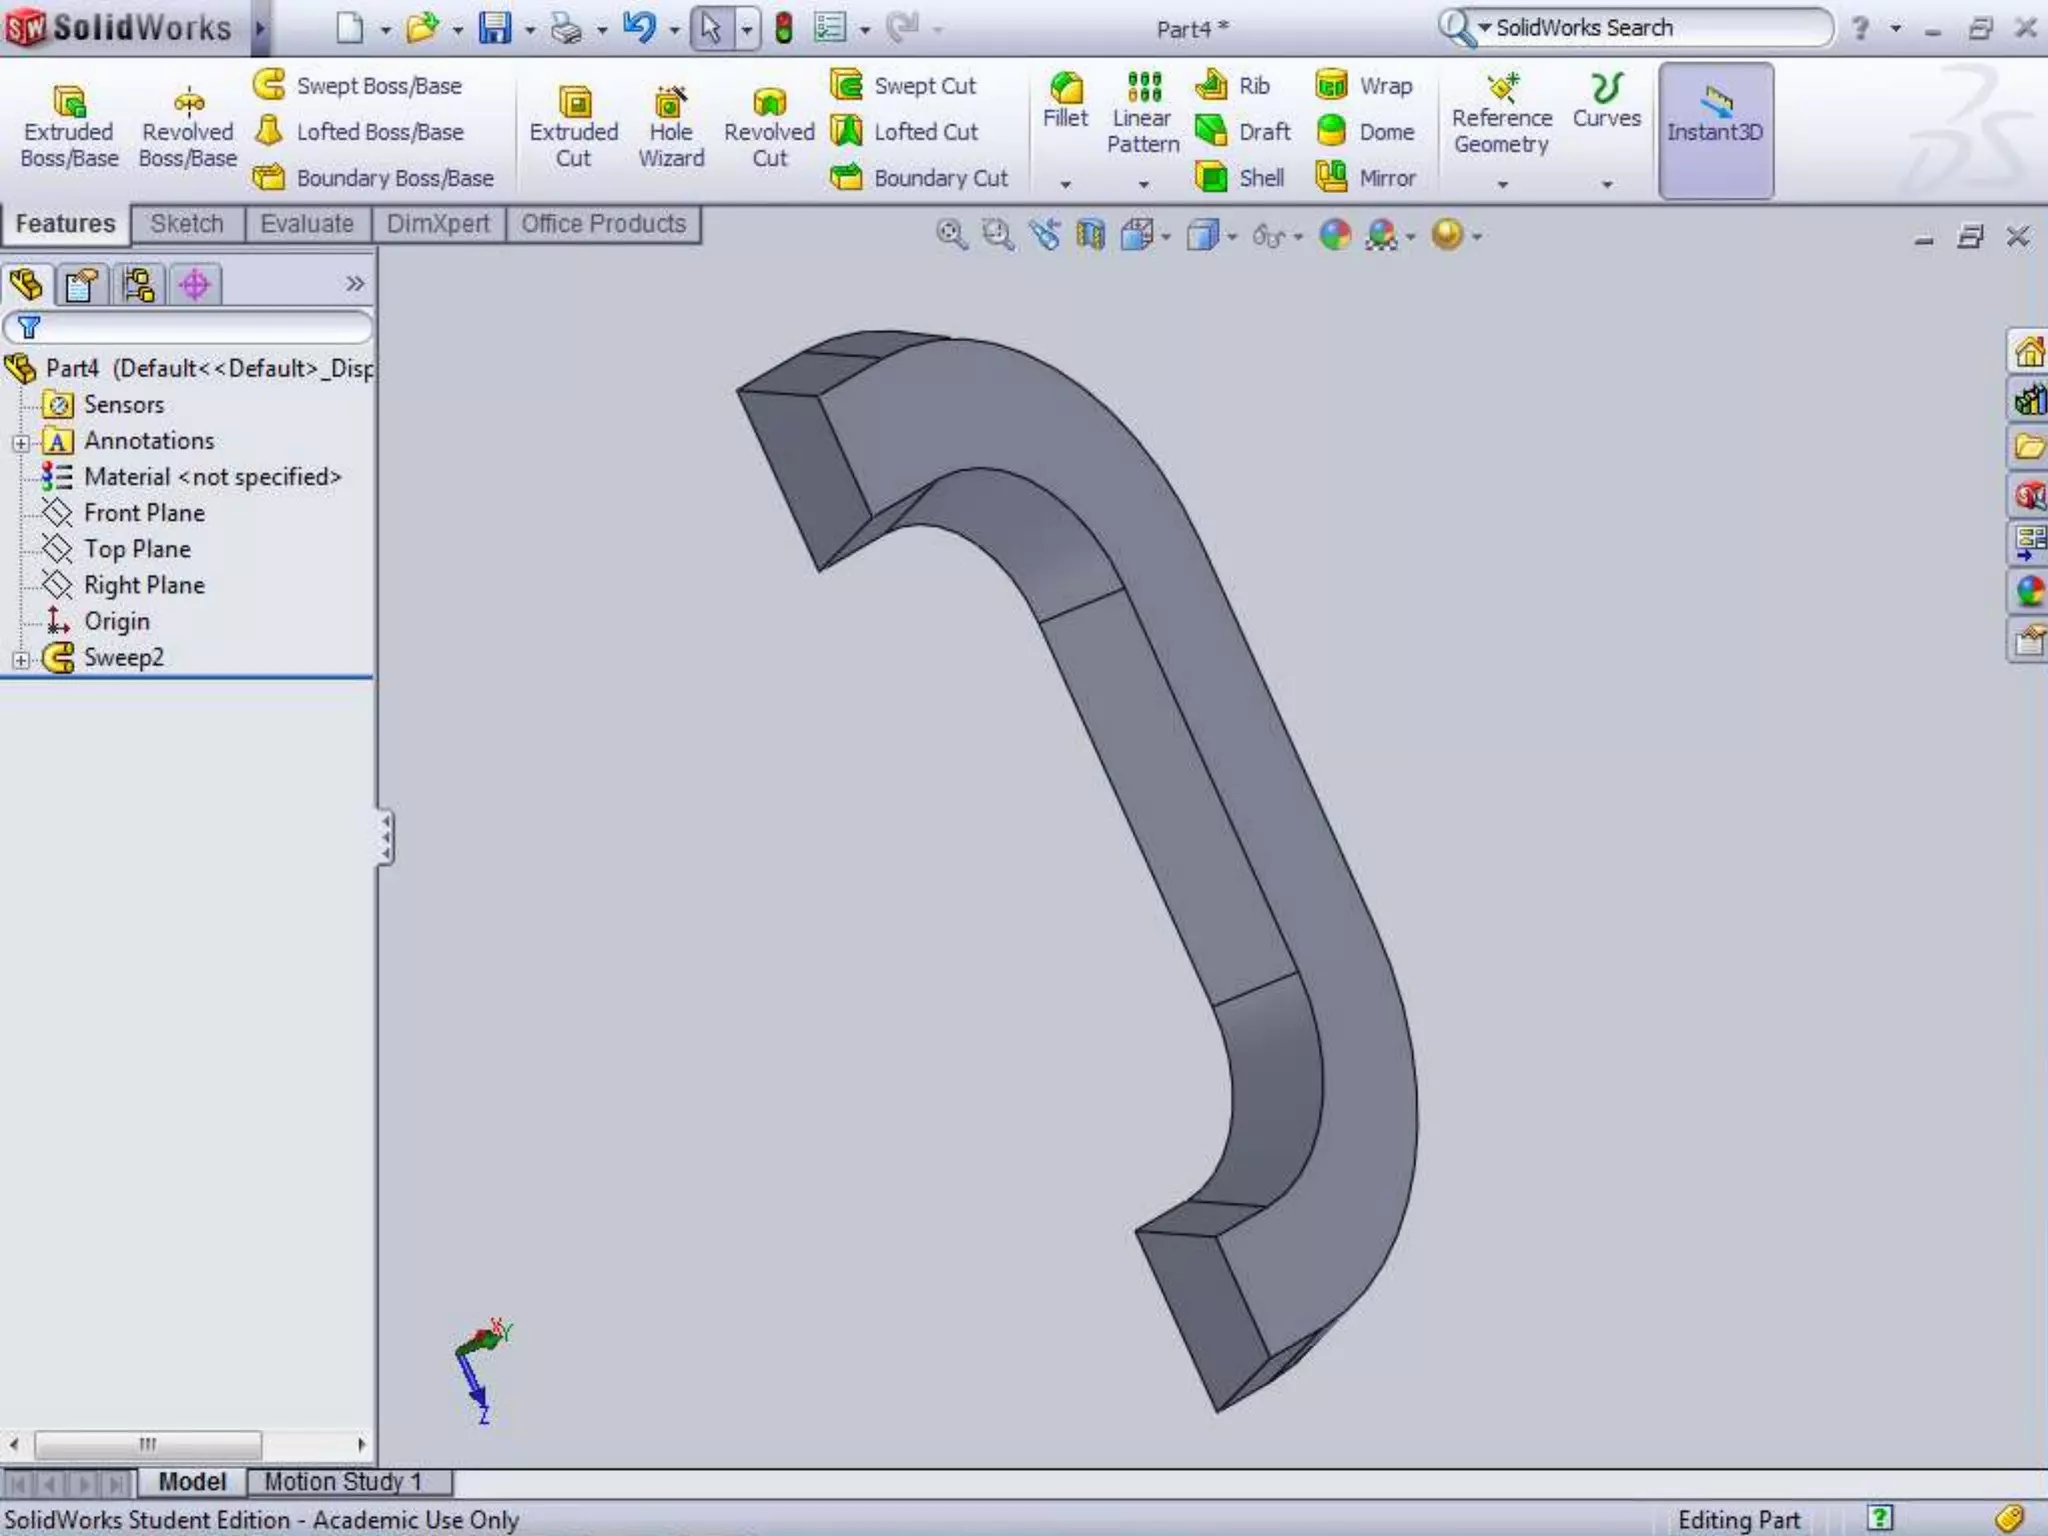Select the Revolved Cut tool

(x=769, y=126)
